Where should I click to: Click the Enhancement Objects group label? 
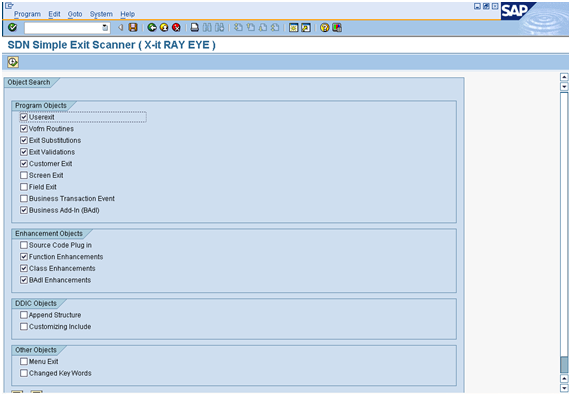tap(49, 233)
